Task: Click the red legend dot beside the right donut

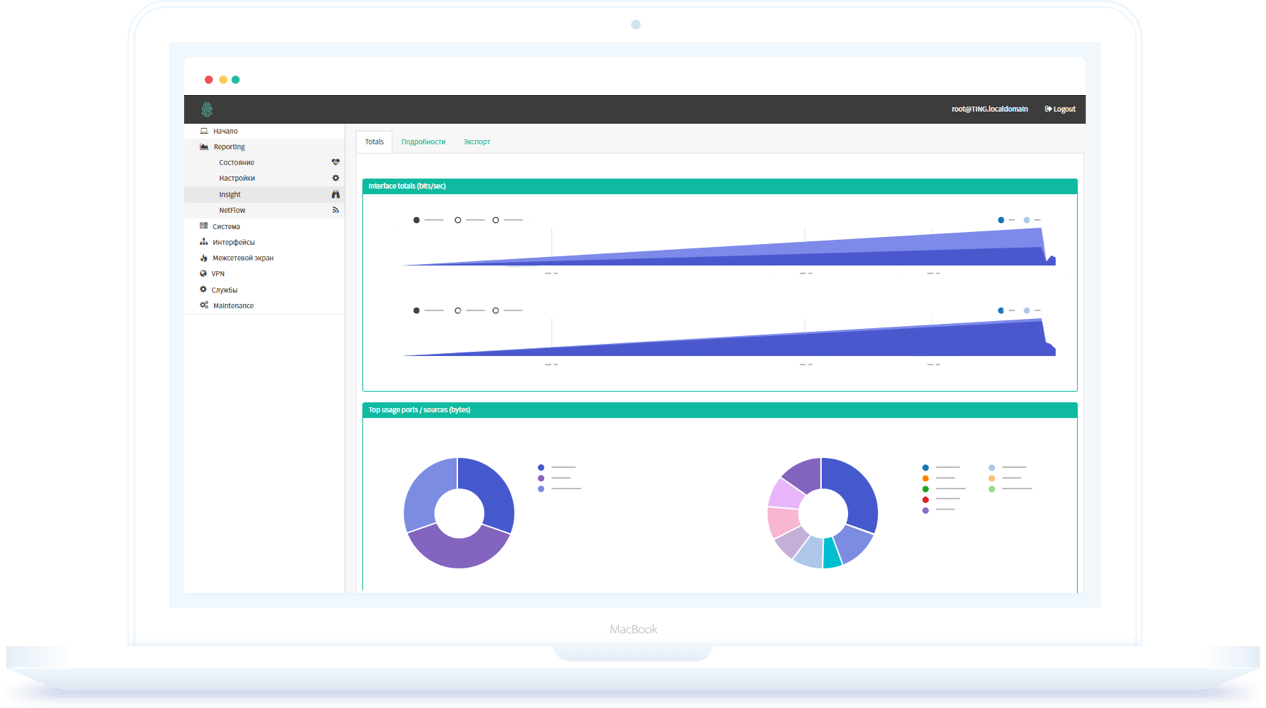Action: [925, 499]
